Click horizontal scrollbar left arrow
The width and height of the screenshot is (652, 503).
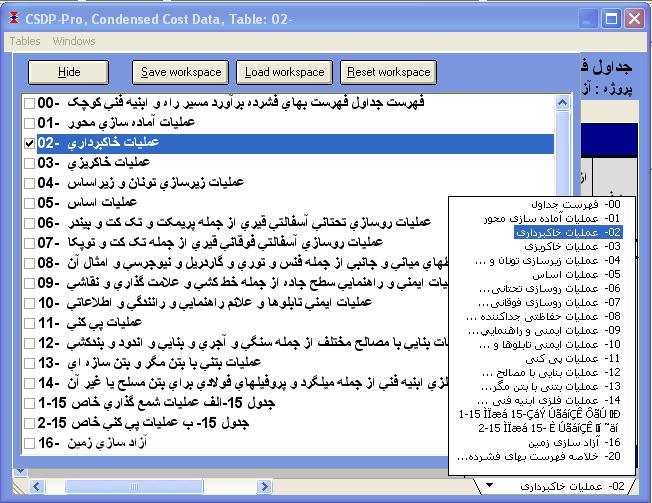(x=37, y=486)
